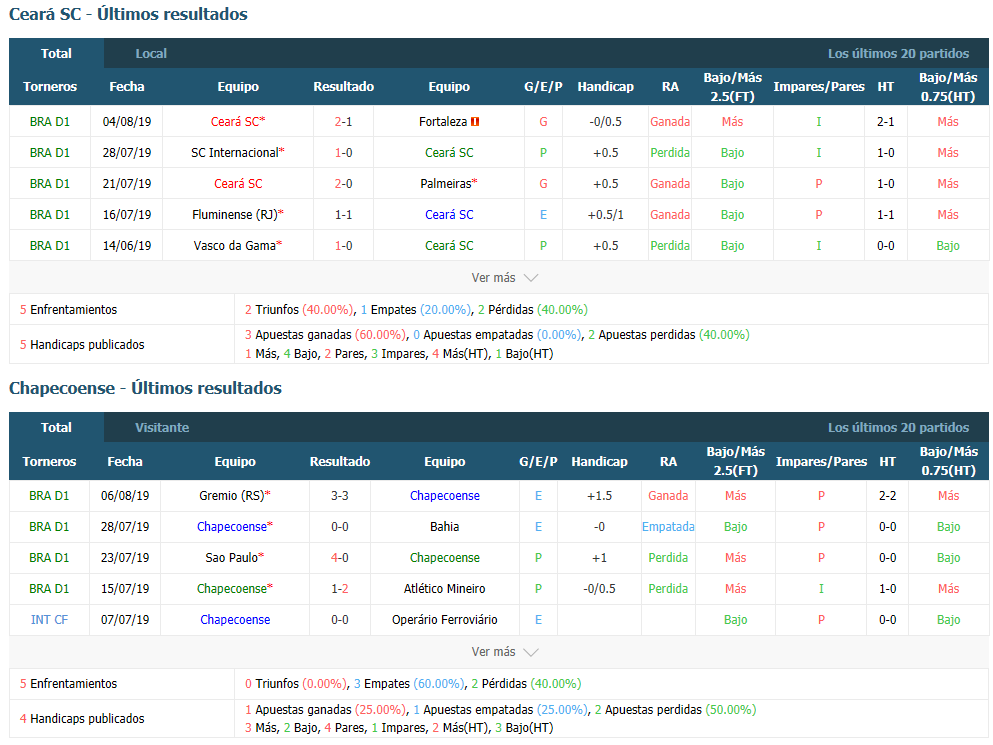The image size is (993, 745).
Task: Open the 4-0 result of Sao Paulo match
Action: [339, 557]
